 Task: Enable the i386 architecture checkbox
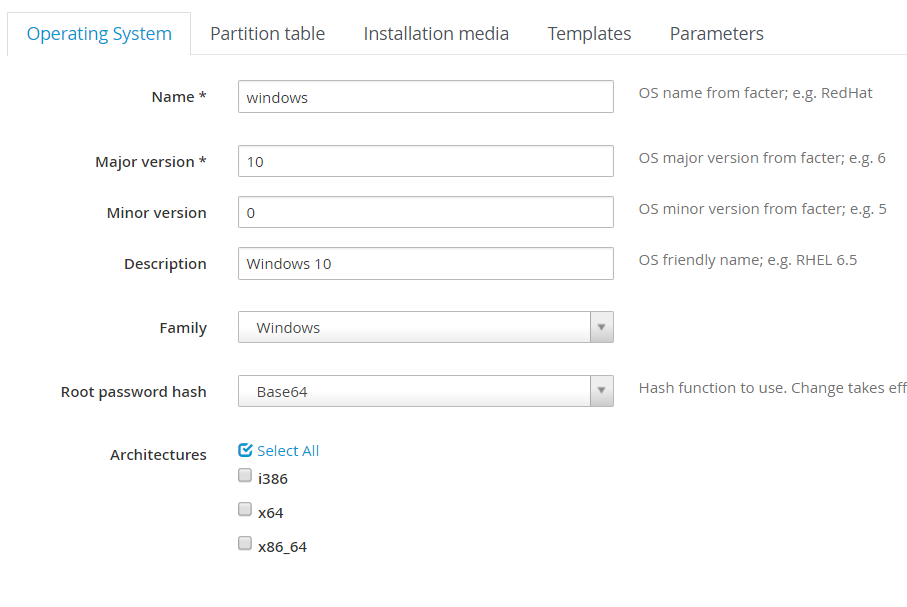pyautogui.click(x=245, y=476)
